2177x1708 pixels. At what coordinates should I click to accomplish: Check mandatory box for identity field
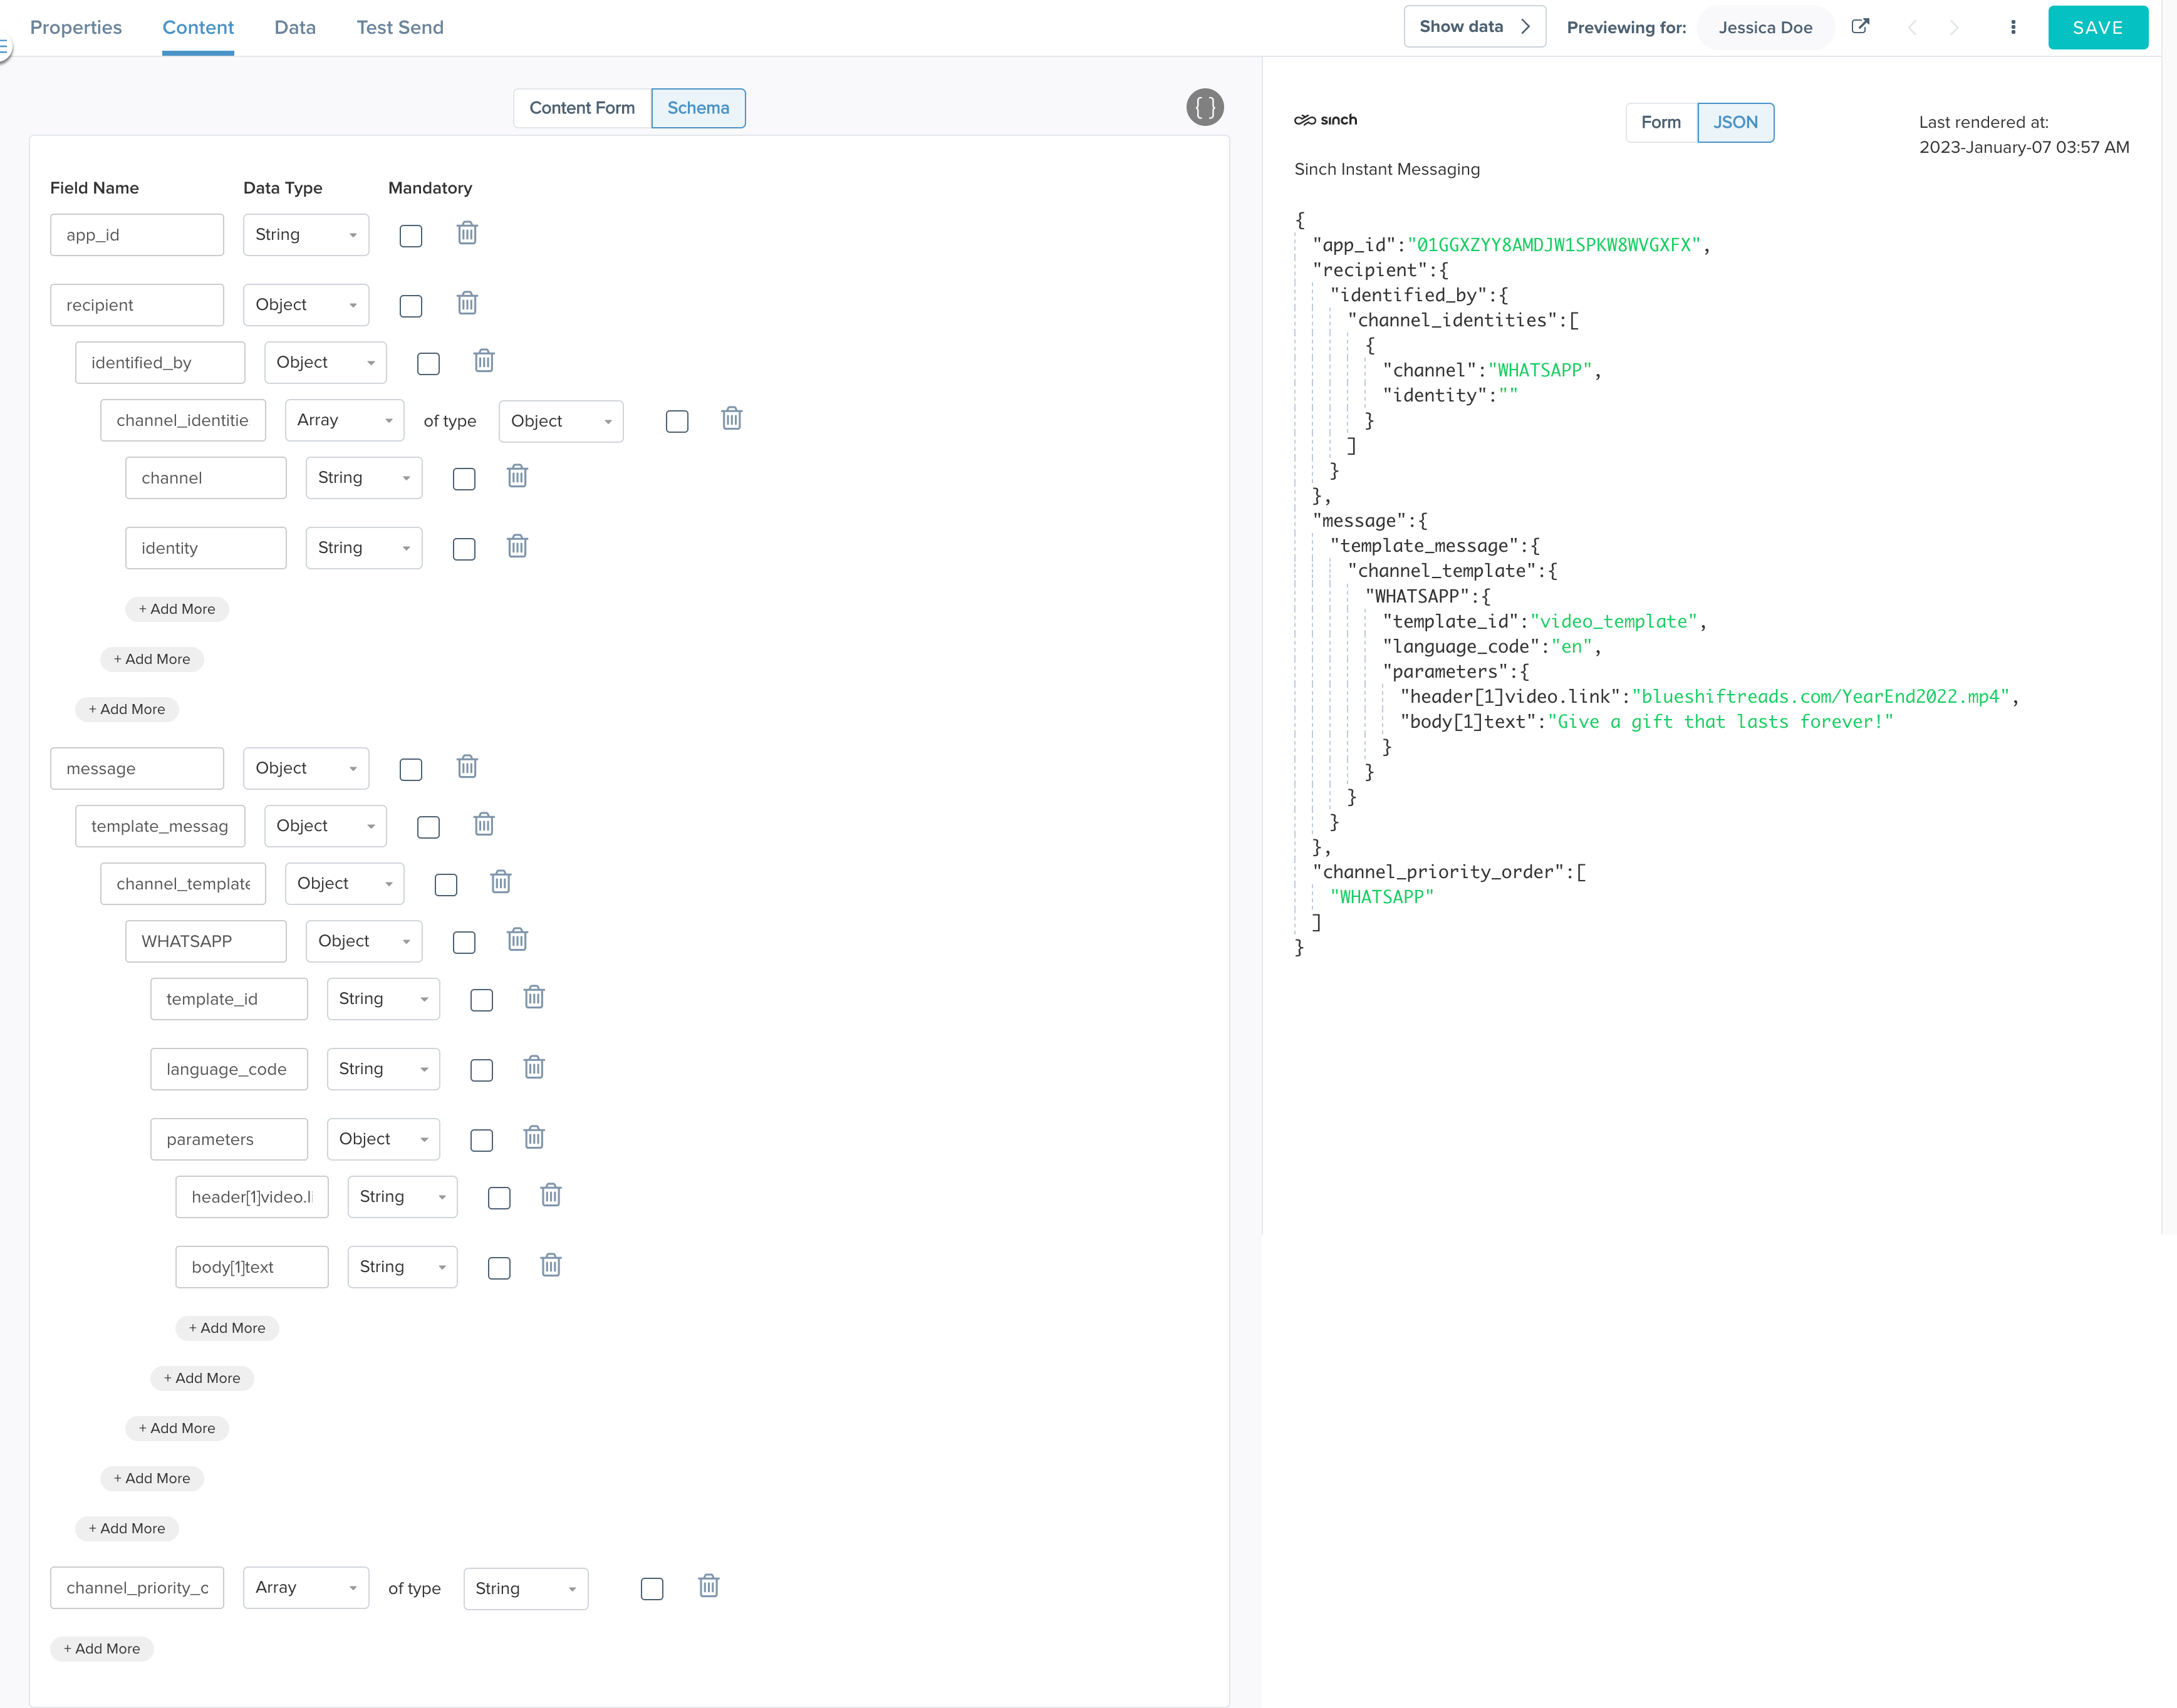pos(463,549)
